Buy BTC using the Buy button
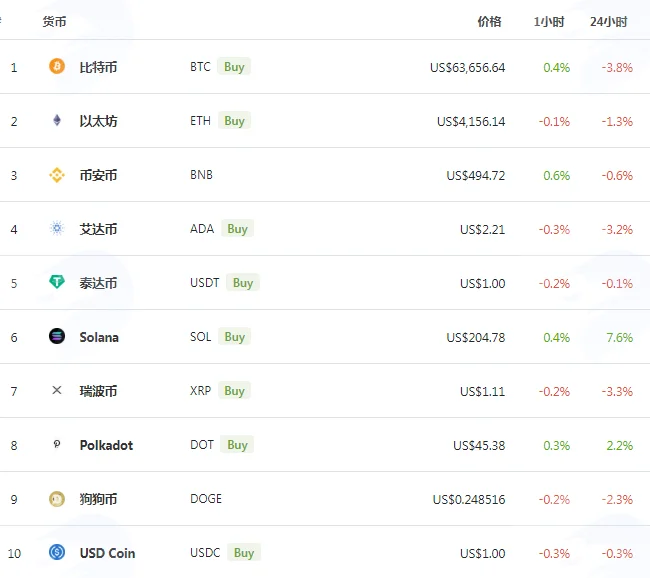This screenshot has height=578, width=650. pyautogui.click(x=234, y=66)
